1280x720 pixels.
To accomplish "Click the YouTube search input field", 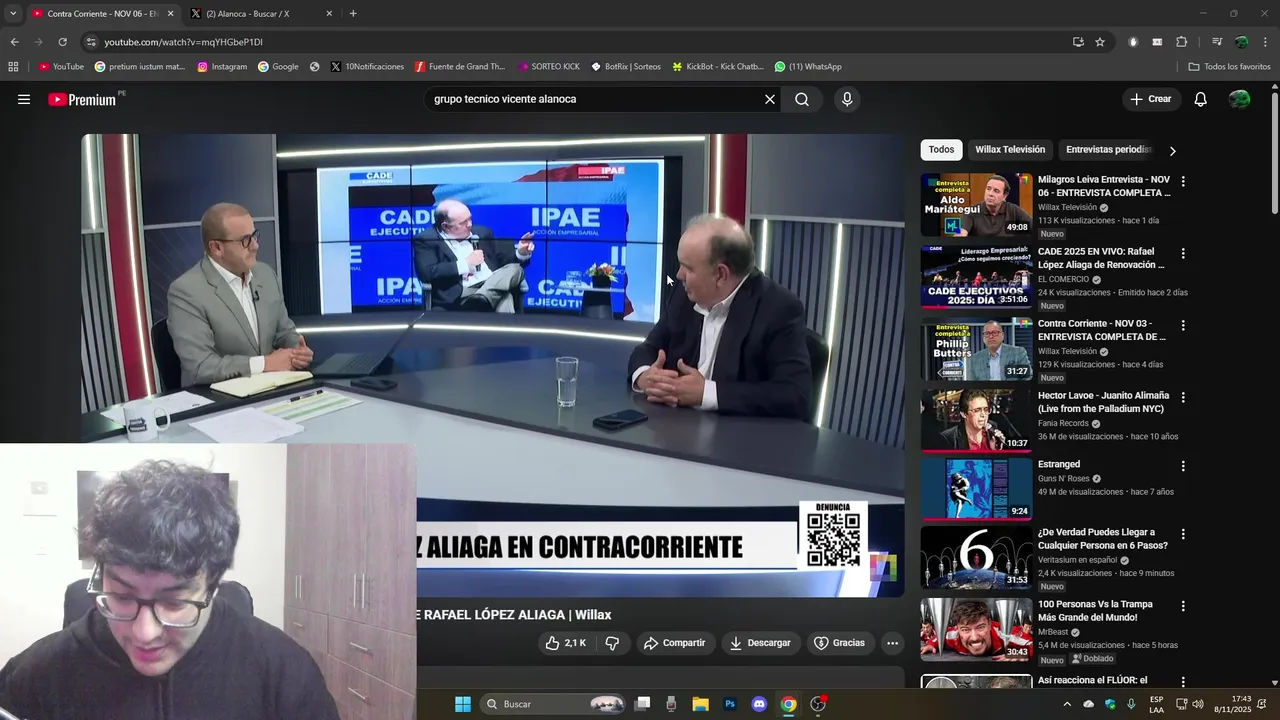I will pyautogui.click(x=595, y=99).
